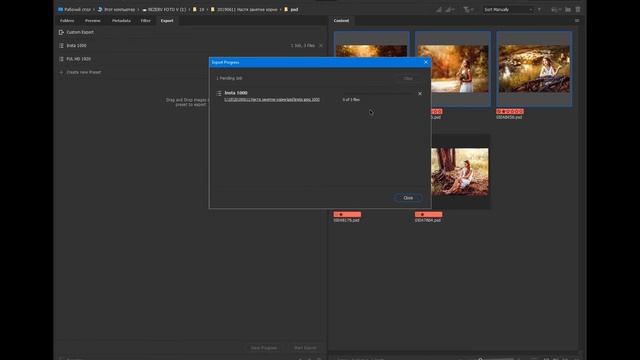Expand chevron after Этот компьютер breadcrumb
Image resolution: width=640 pixels, height=360 pixels.
[138, 9]
